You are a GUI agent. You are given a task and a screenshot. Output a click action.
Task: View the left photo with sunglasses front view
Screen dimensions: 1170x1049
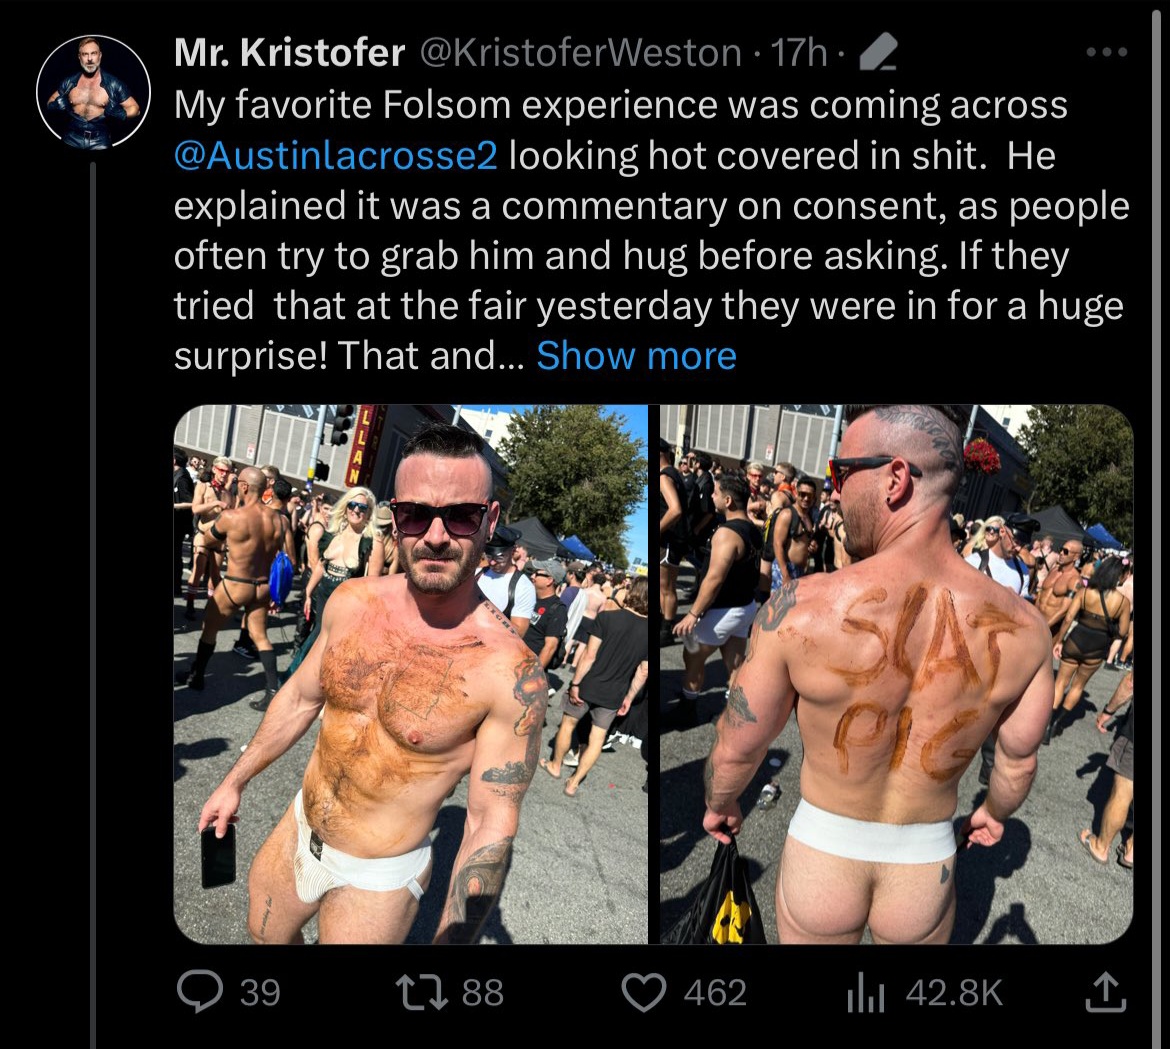coord(411,674)
